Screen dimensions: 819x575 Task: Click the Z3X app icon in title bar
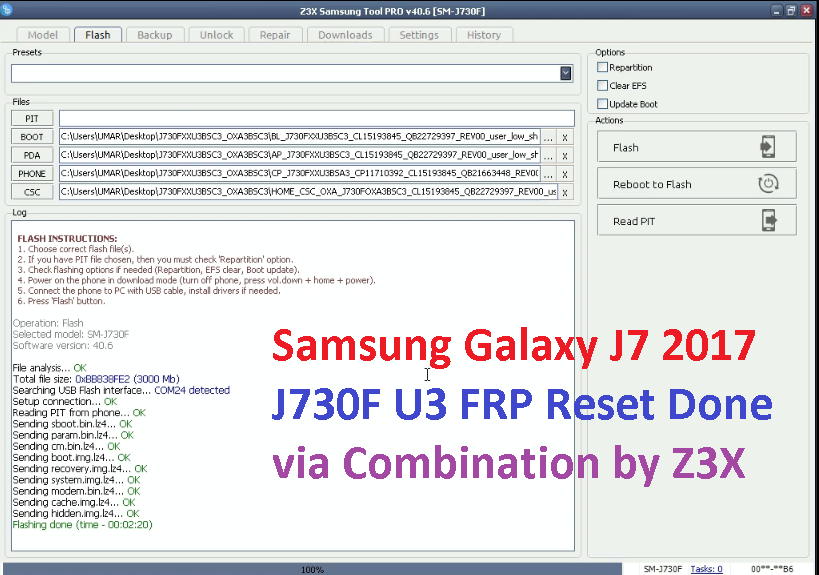point(6,9)
